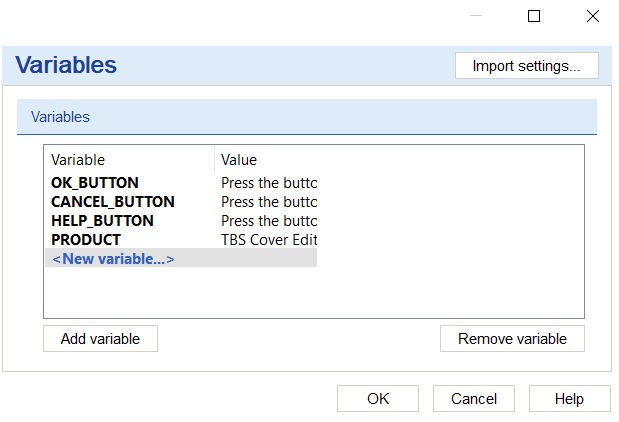
Task: Click the value cell for HELP_BUTTON
Action: (268, 221)
